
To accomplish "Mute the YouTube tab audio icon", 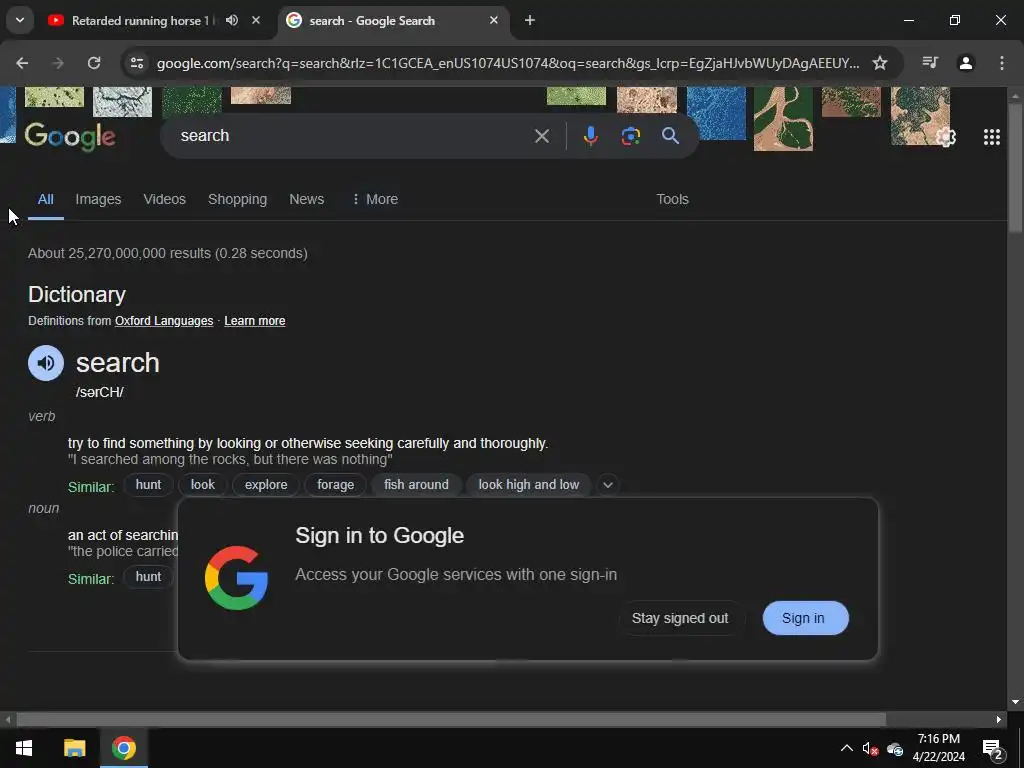I will (x=232, y=20).
